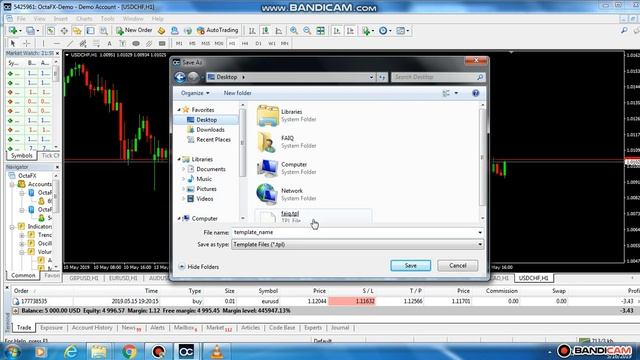Collapse the Libraries group in navigation pane
This screenshot has width=640, height=360.
179,159
